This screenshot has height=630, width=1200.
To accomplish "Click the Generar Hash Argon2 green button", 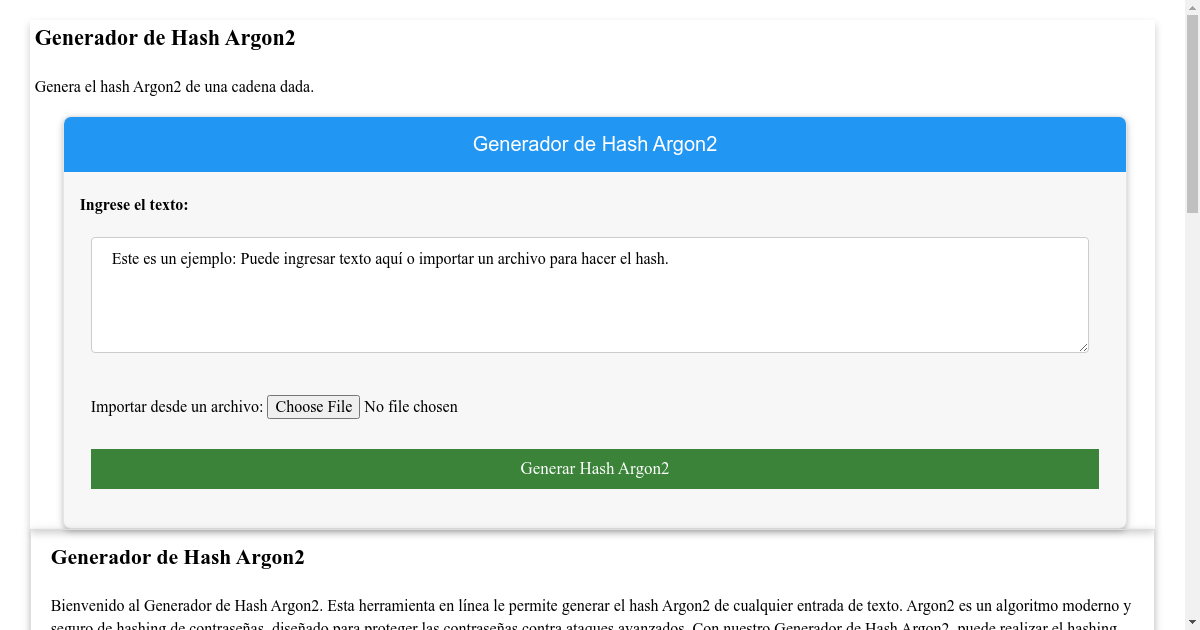I will (594, 468).
